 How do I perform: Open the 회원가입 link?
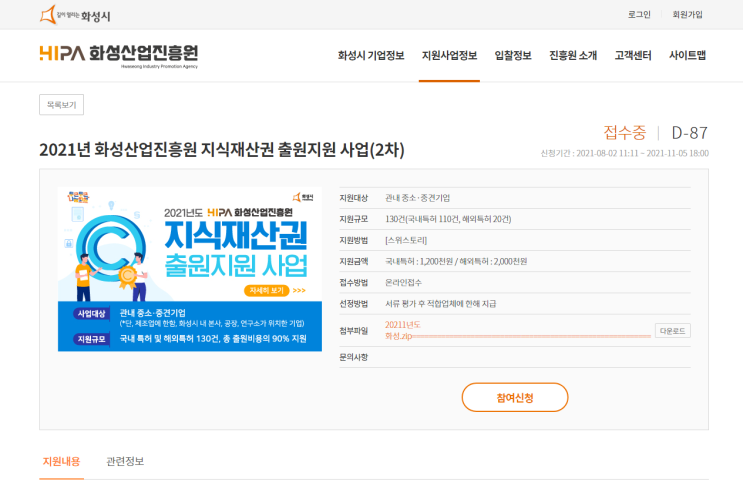coord(687,15)
